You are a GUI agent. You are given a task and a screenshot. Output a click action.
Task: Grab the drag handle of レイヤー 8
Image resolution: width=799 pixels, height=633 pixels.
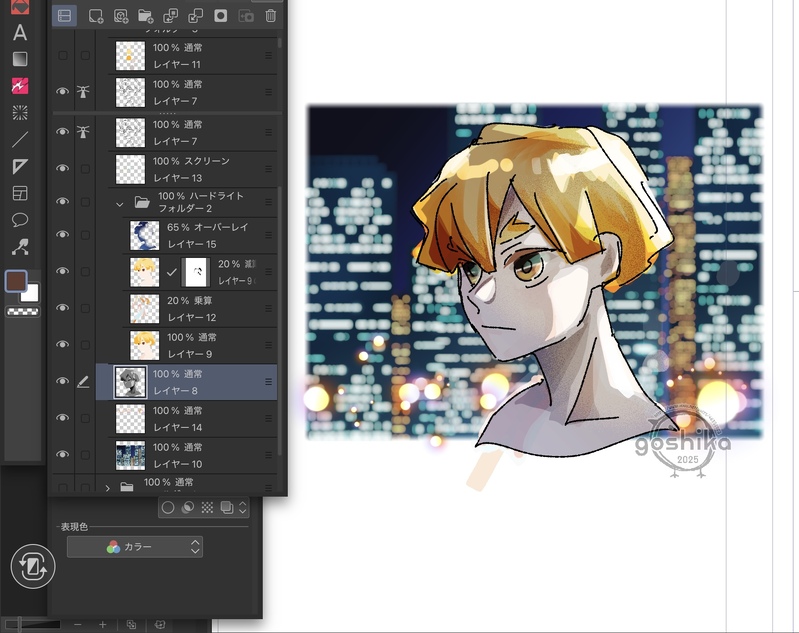(x=269, y=382)
